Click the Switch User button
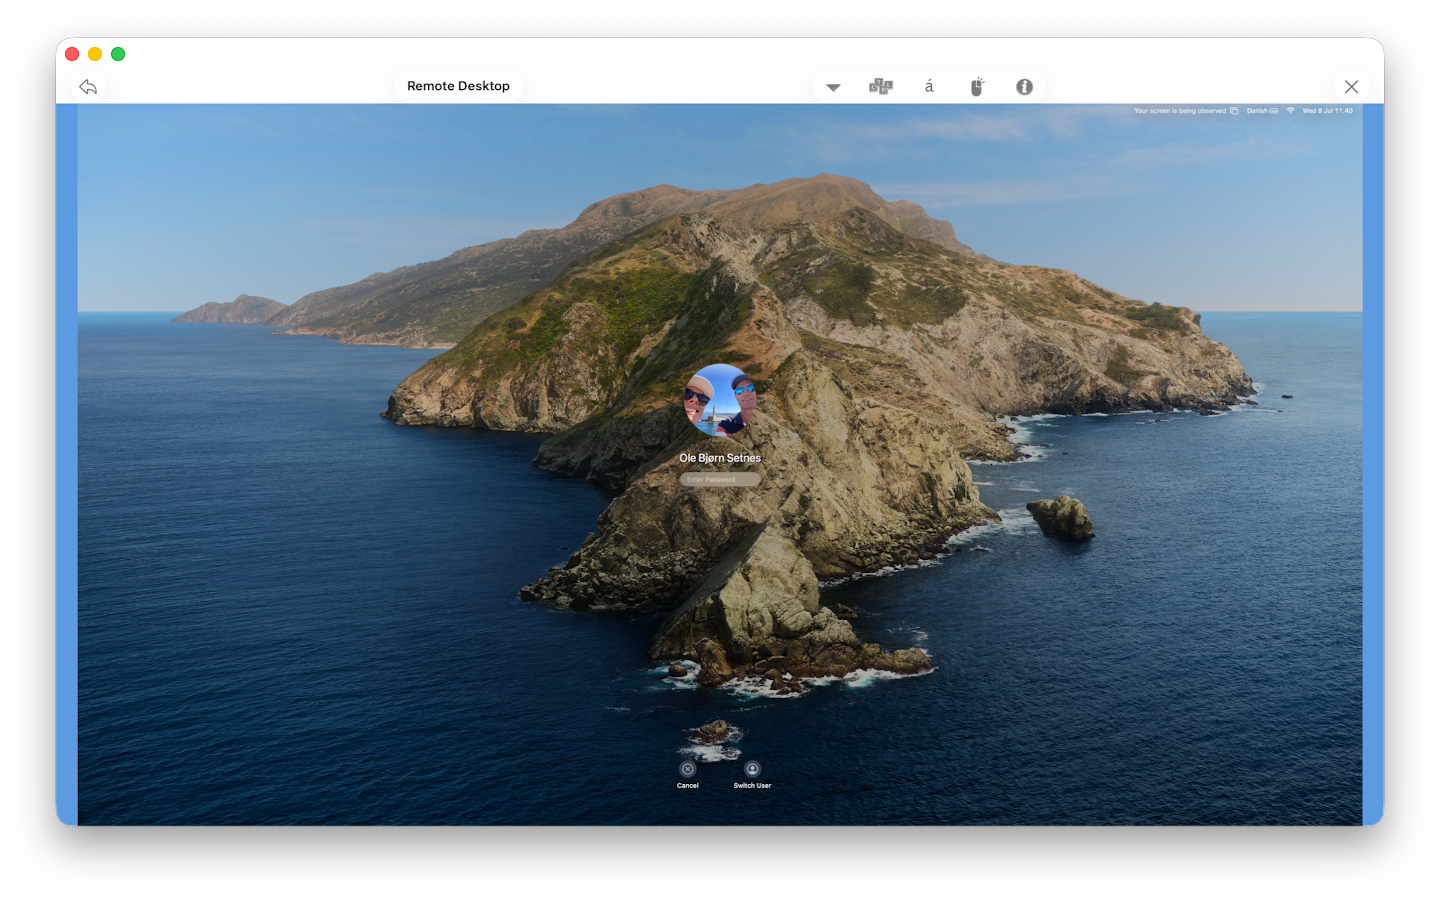The image size is (1440, 900). (x=752, y=775)
